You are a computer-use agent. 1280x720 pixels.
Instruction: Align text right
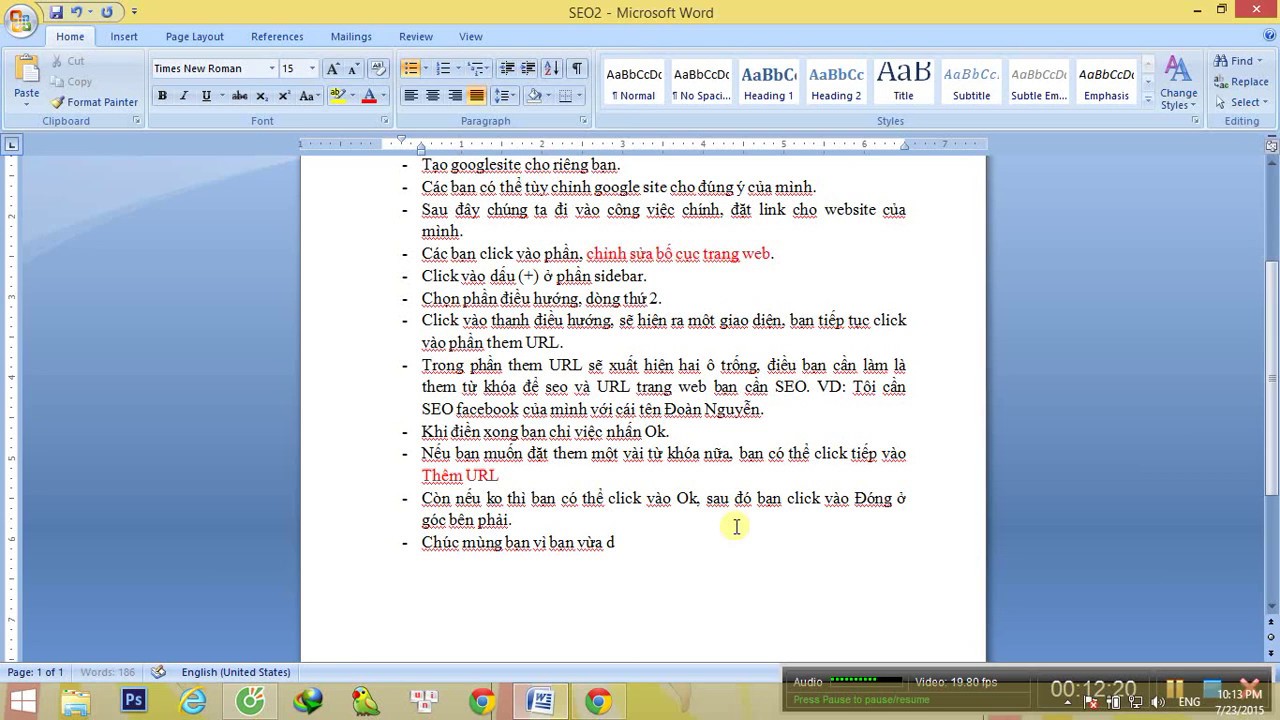click(x=455, y=96)
